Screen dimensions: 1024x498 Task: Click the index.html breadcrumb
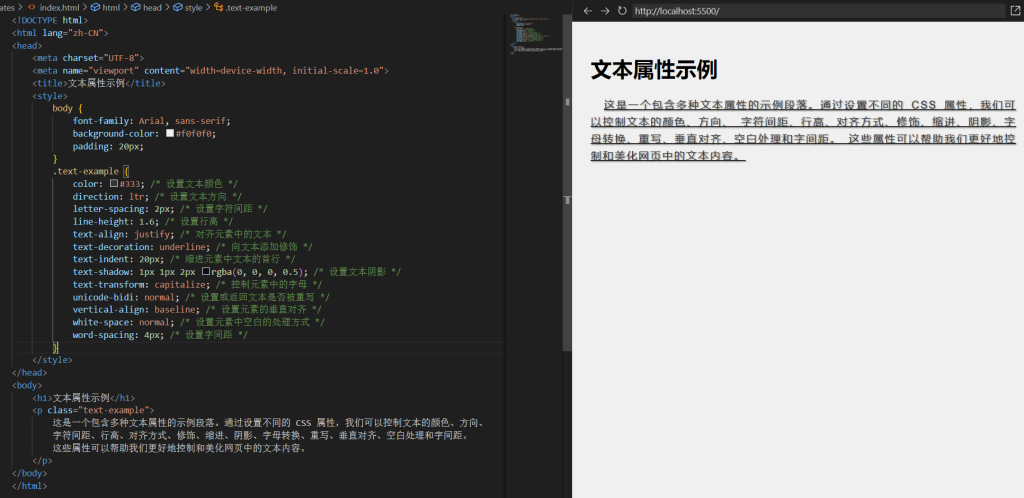(x=59, y=7)
